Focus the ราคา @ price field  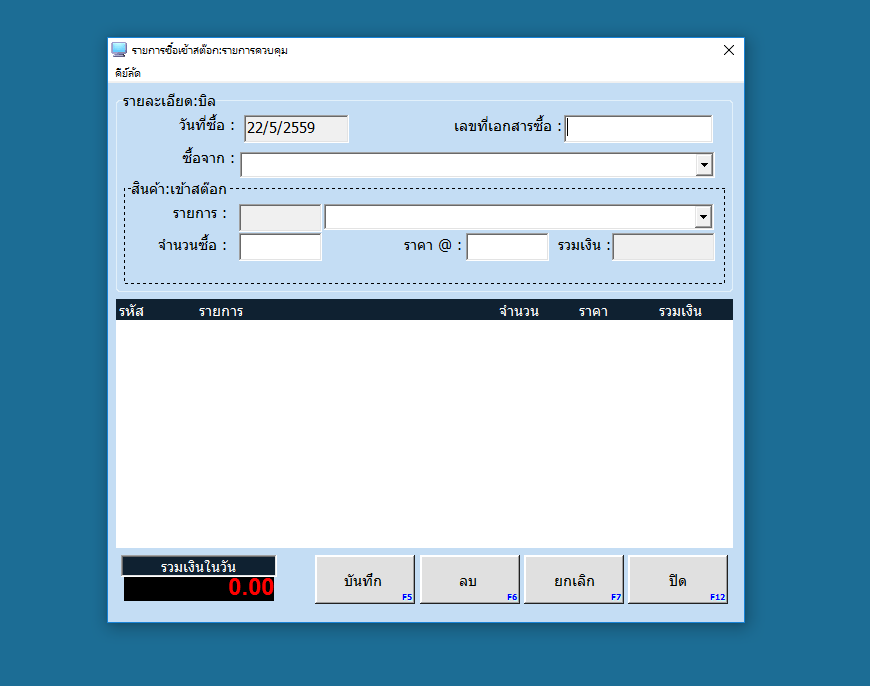(507, 247)
